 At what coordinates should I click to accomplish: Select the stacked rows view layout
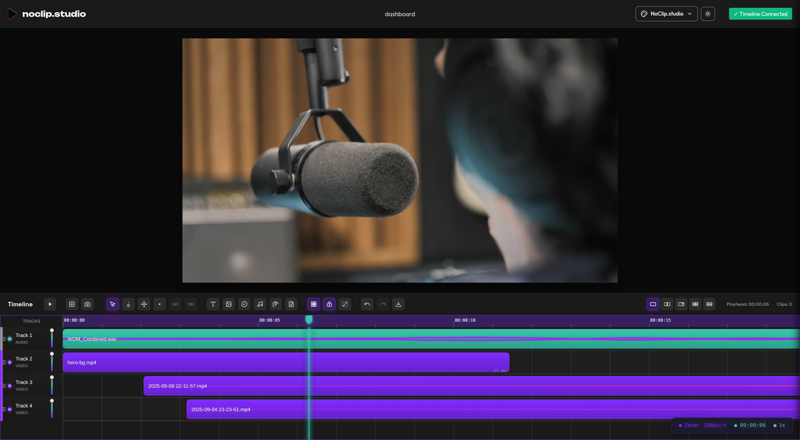point(709,304)
